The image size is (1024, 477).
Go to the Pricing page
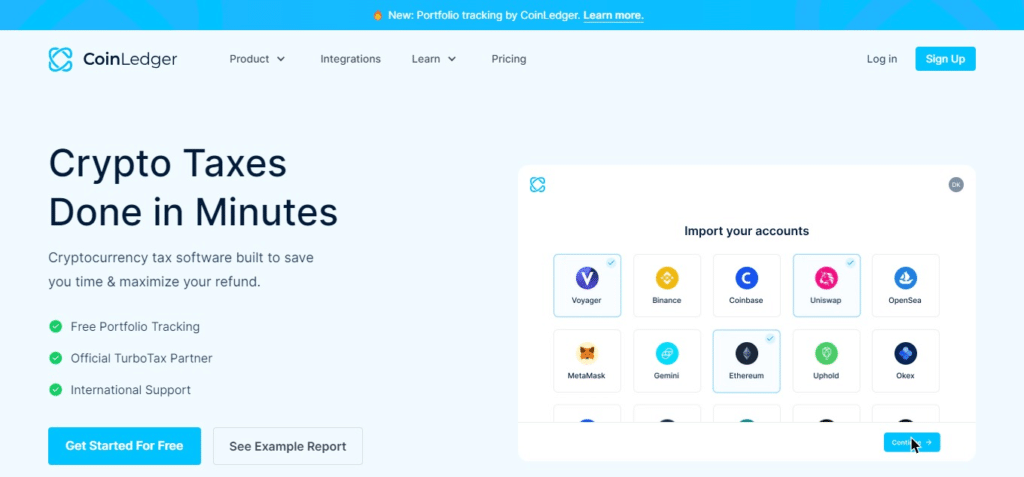508,59
